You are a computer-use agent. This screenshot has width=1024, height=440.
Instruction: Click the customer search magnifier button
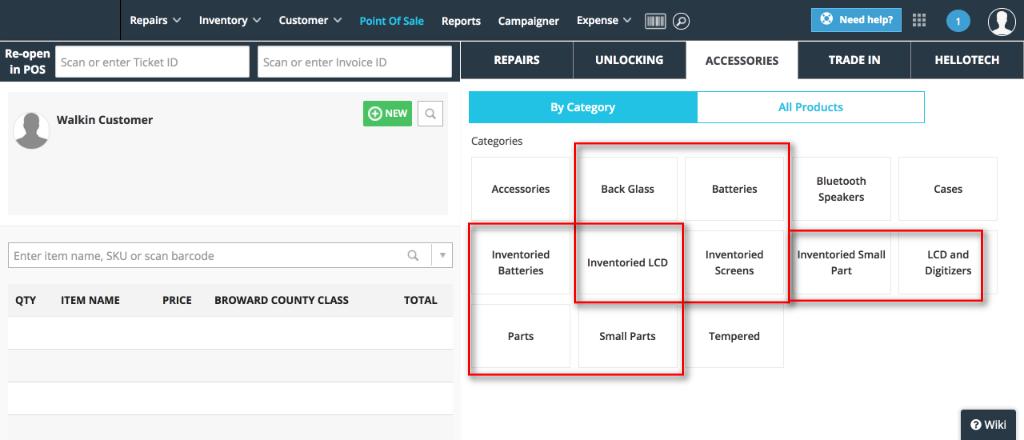(x=430, y=114)
